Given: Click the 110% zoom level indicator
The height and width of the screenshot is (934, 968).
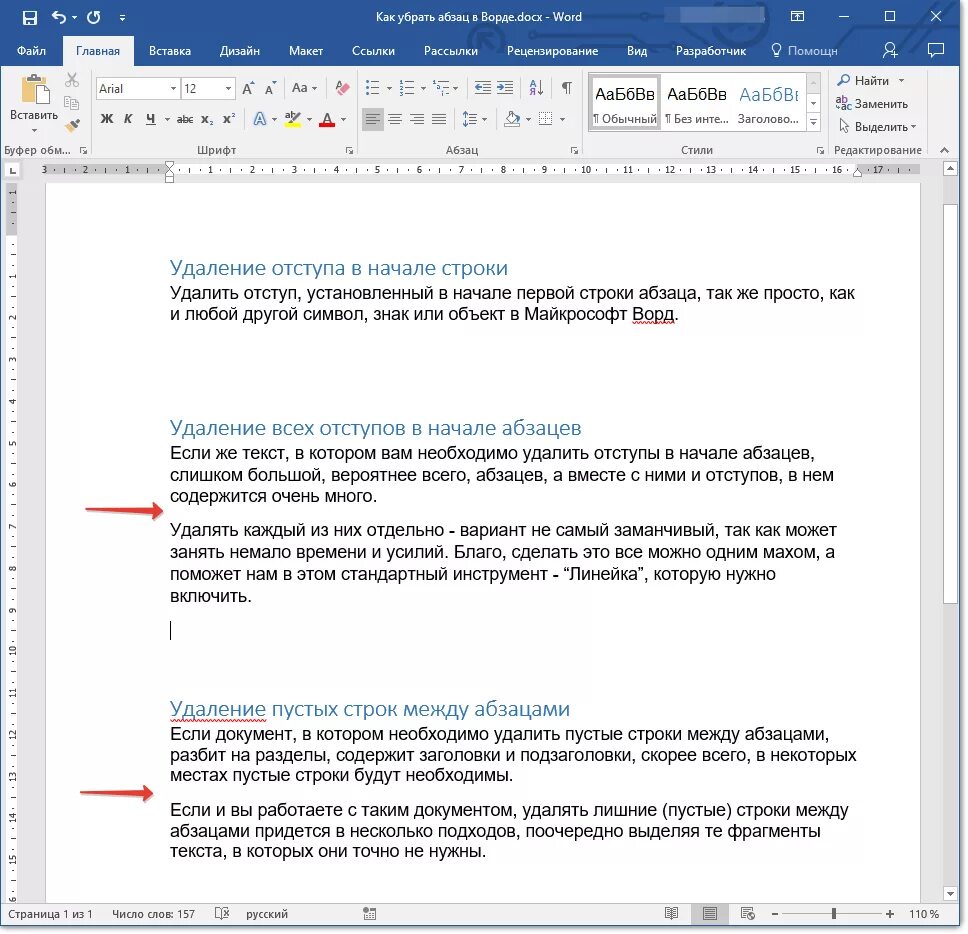Looking at the screenshot, I should point(924,914).
